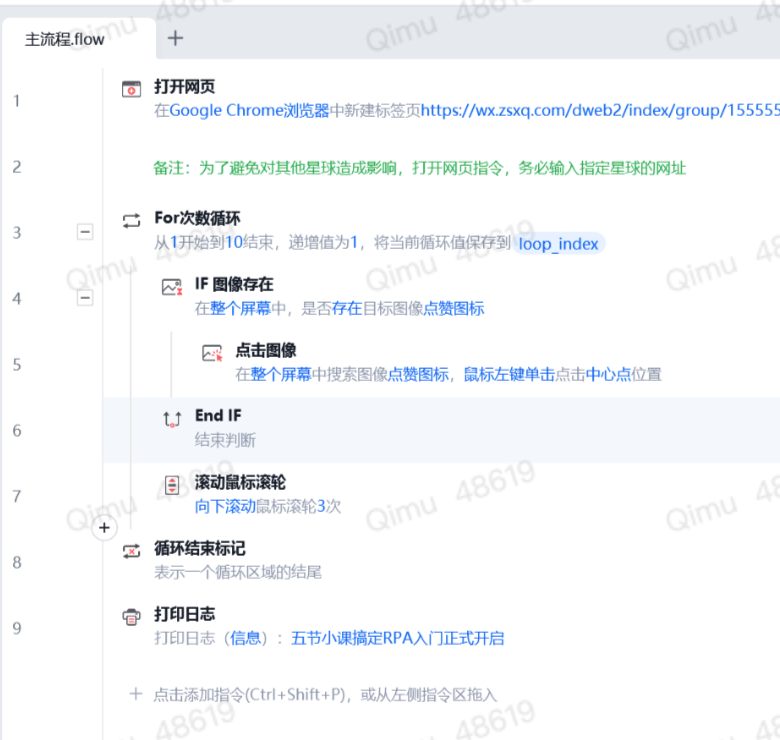Click the IF 图像存在 image icon
The height and width of the screenshot is (740, 780).
click(x=172, y=287)
